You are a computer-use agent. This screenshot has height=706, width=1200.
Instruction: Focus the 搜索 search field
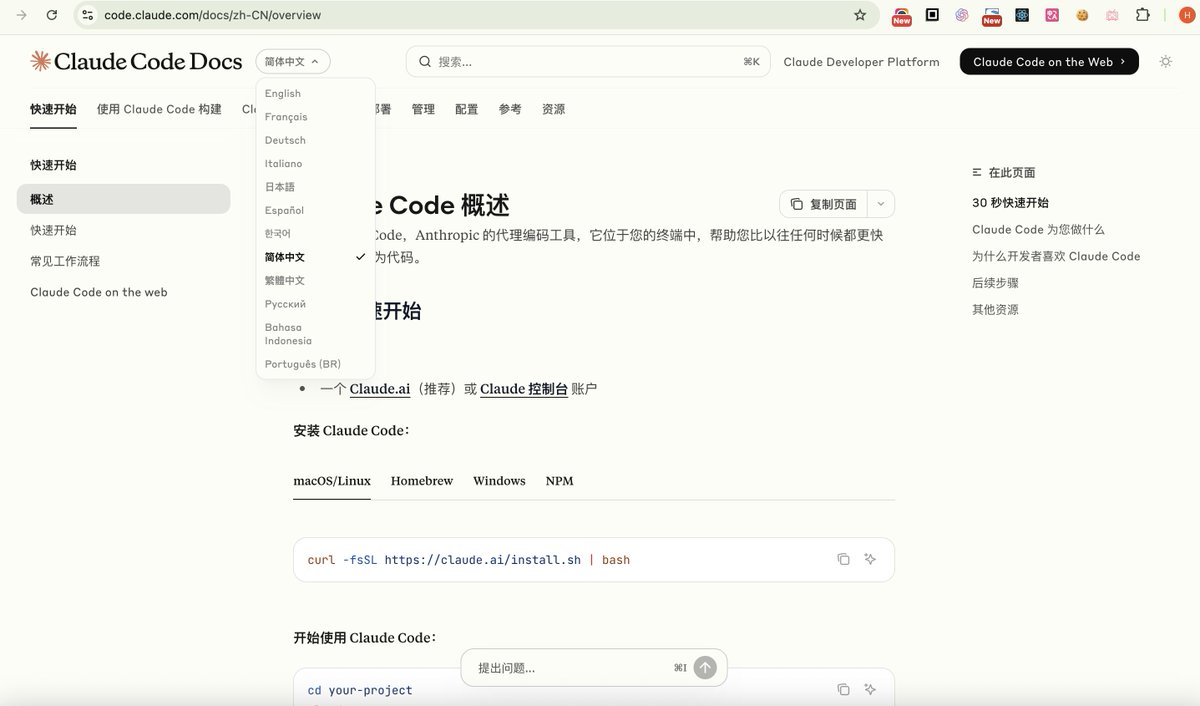[x=588, y=61]
